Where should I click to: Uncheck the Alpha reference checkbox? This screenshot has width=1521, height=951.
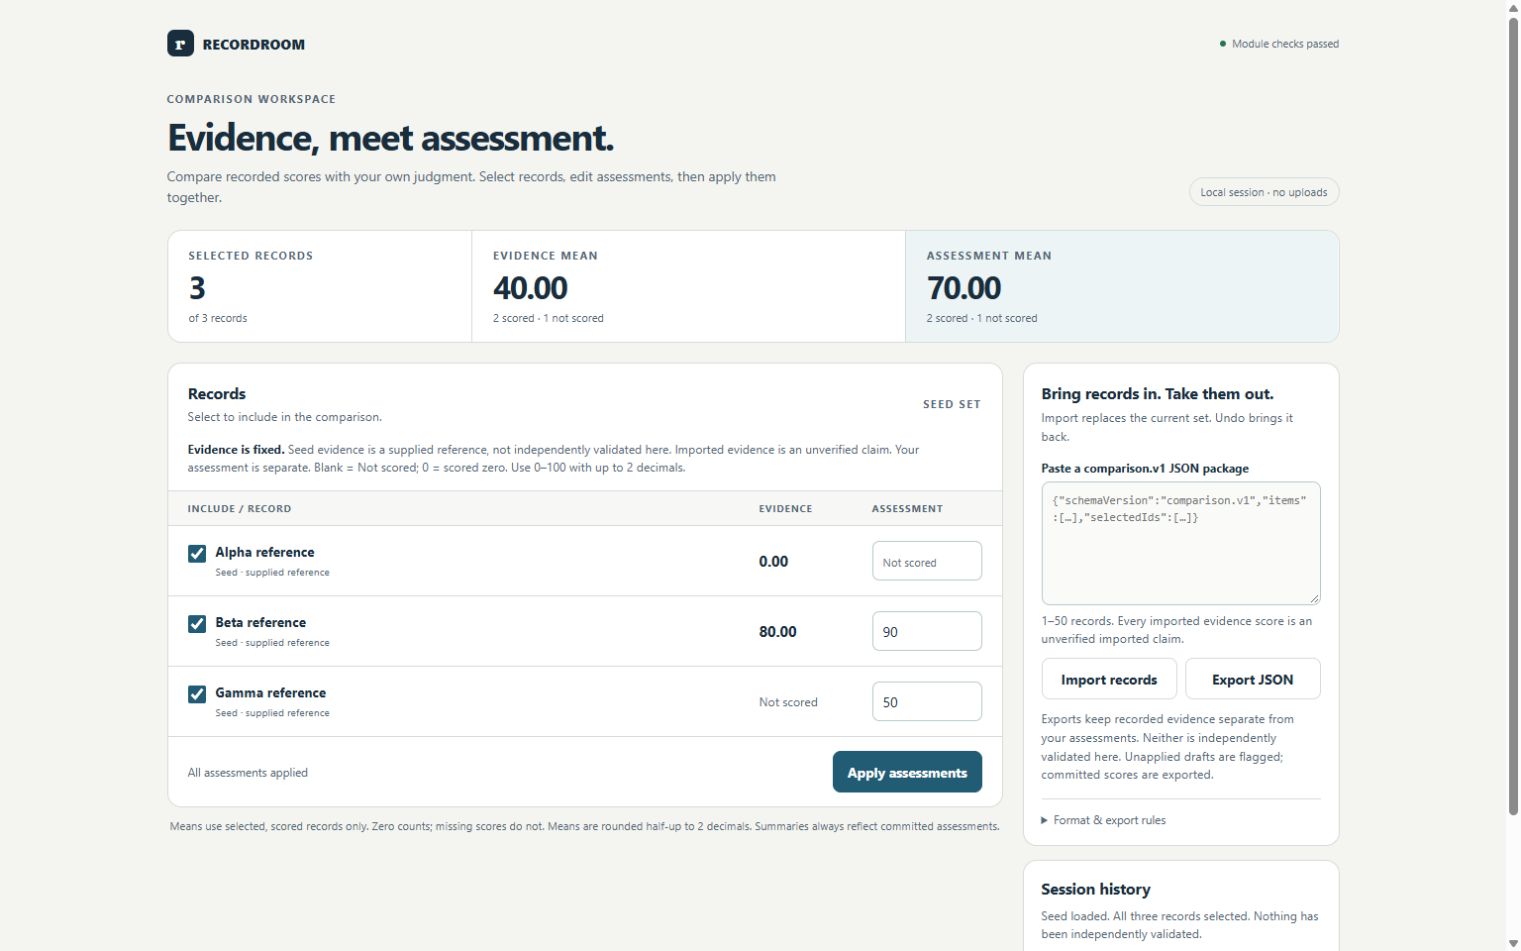click(x=197, y=553)
